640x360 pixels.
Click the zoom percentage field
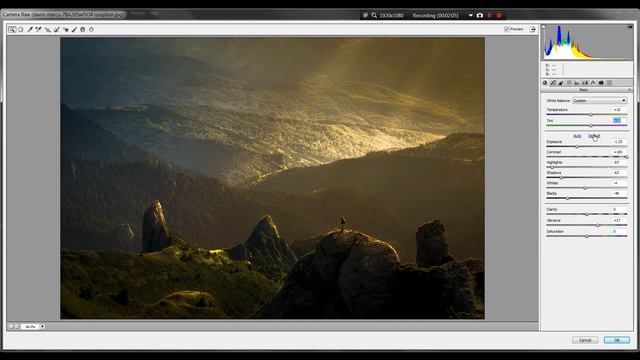tap(30, 327)
